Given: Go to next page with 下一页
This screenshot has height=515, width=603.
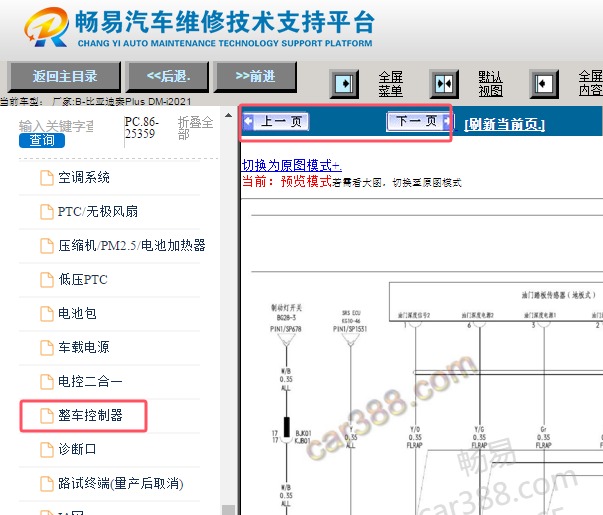Looking at the screenshot, I should (x=418, y=122).
